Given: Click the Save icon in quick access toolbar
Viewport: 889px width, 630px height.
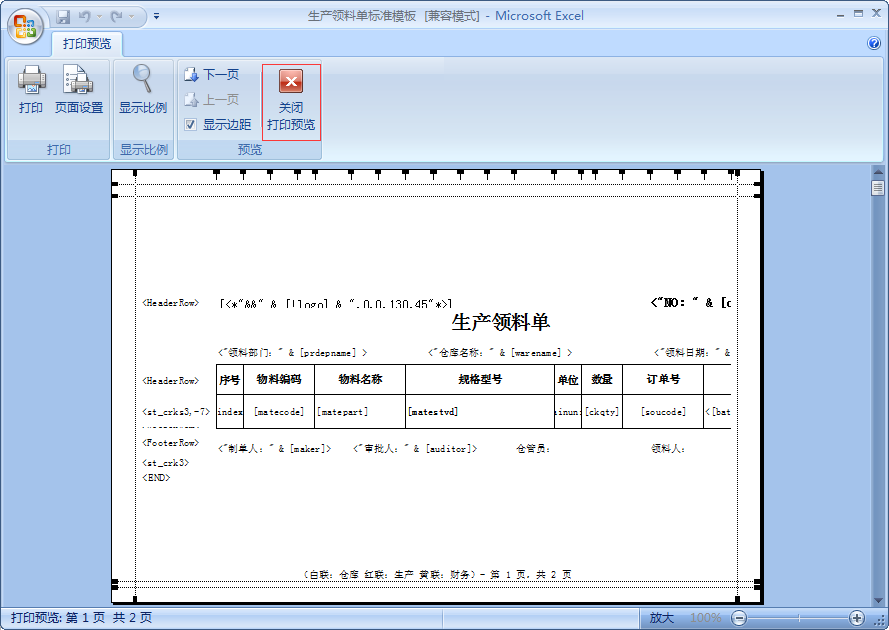Looking at the screenshot, I should [63, 16].
